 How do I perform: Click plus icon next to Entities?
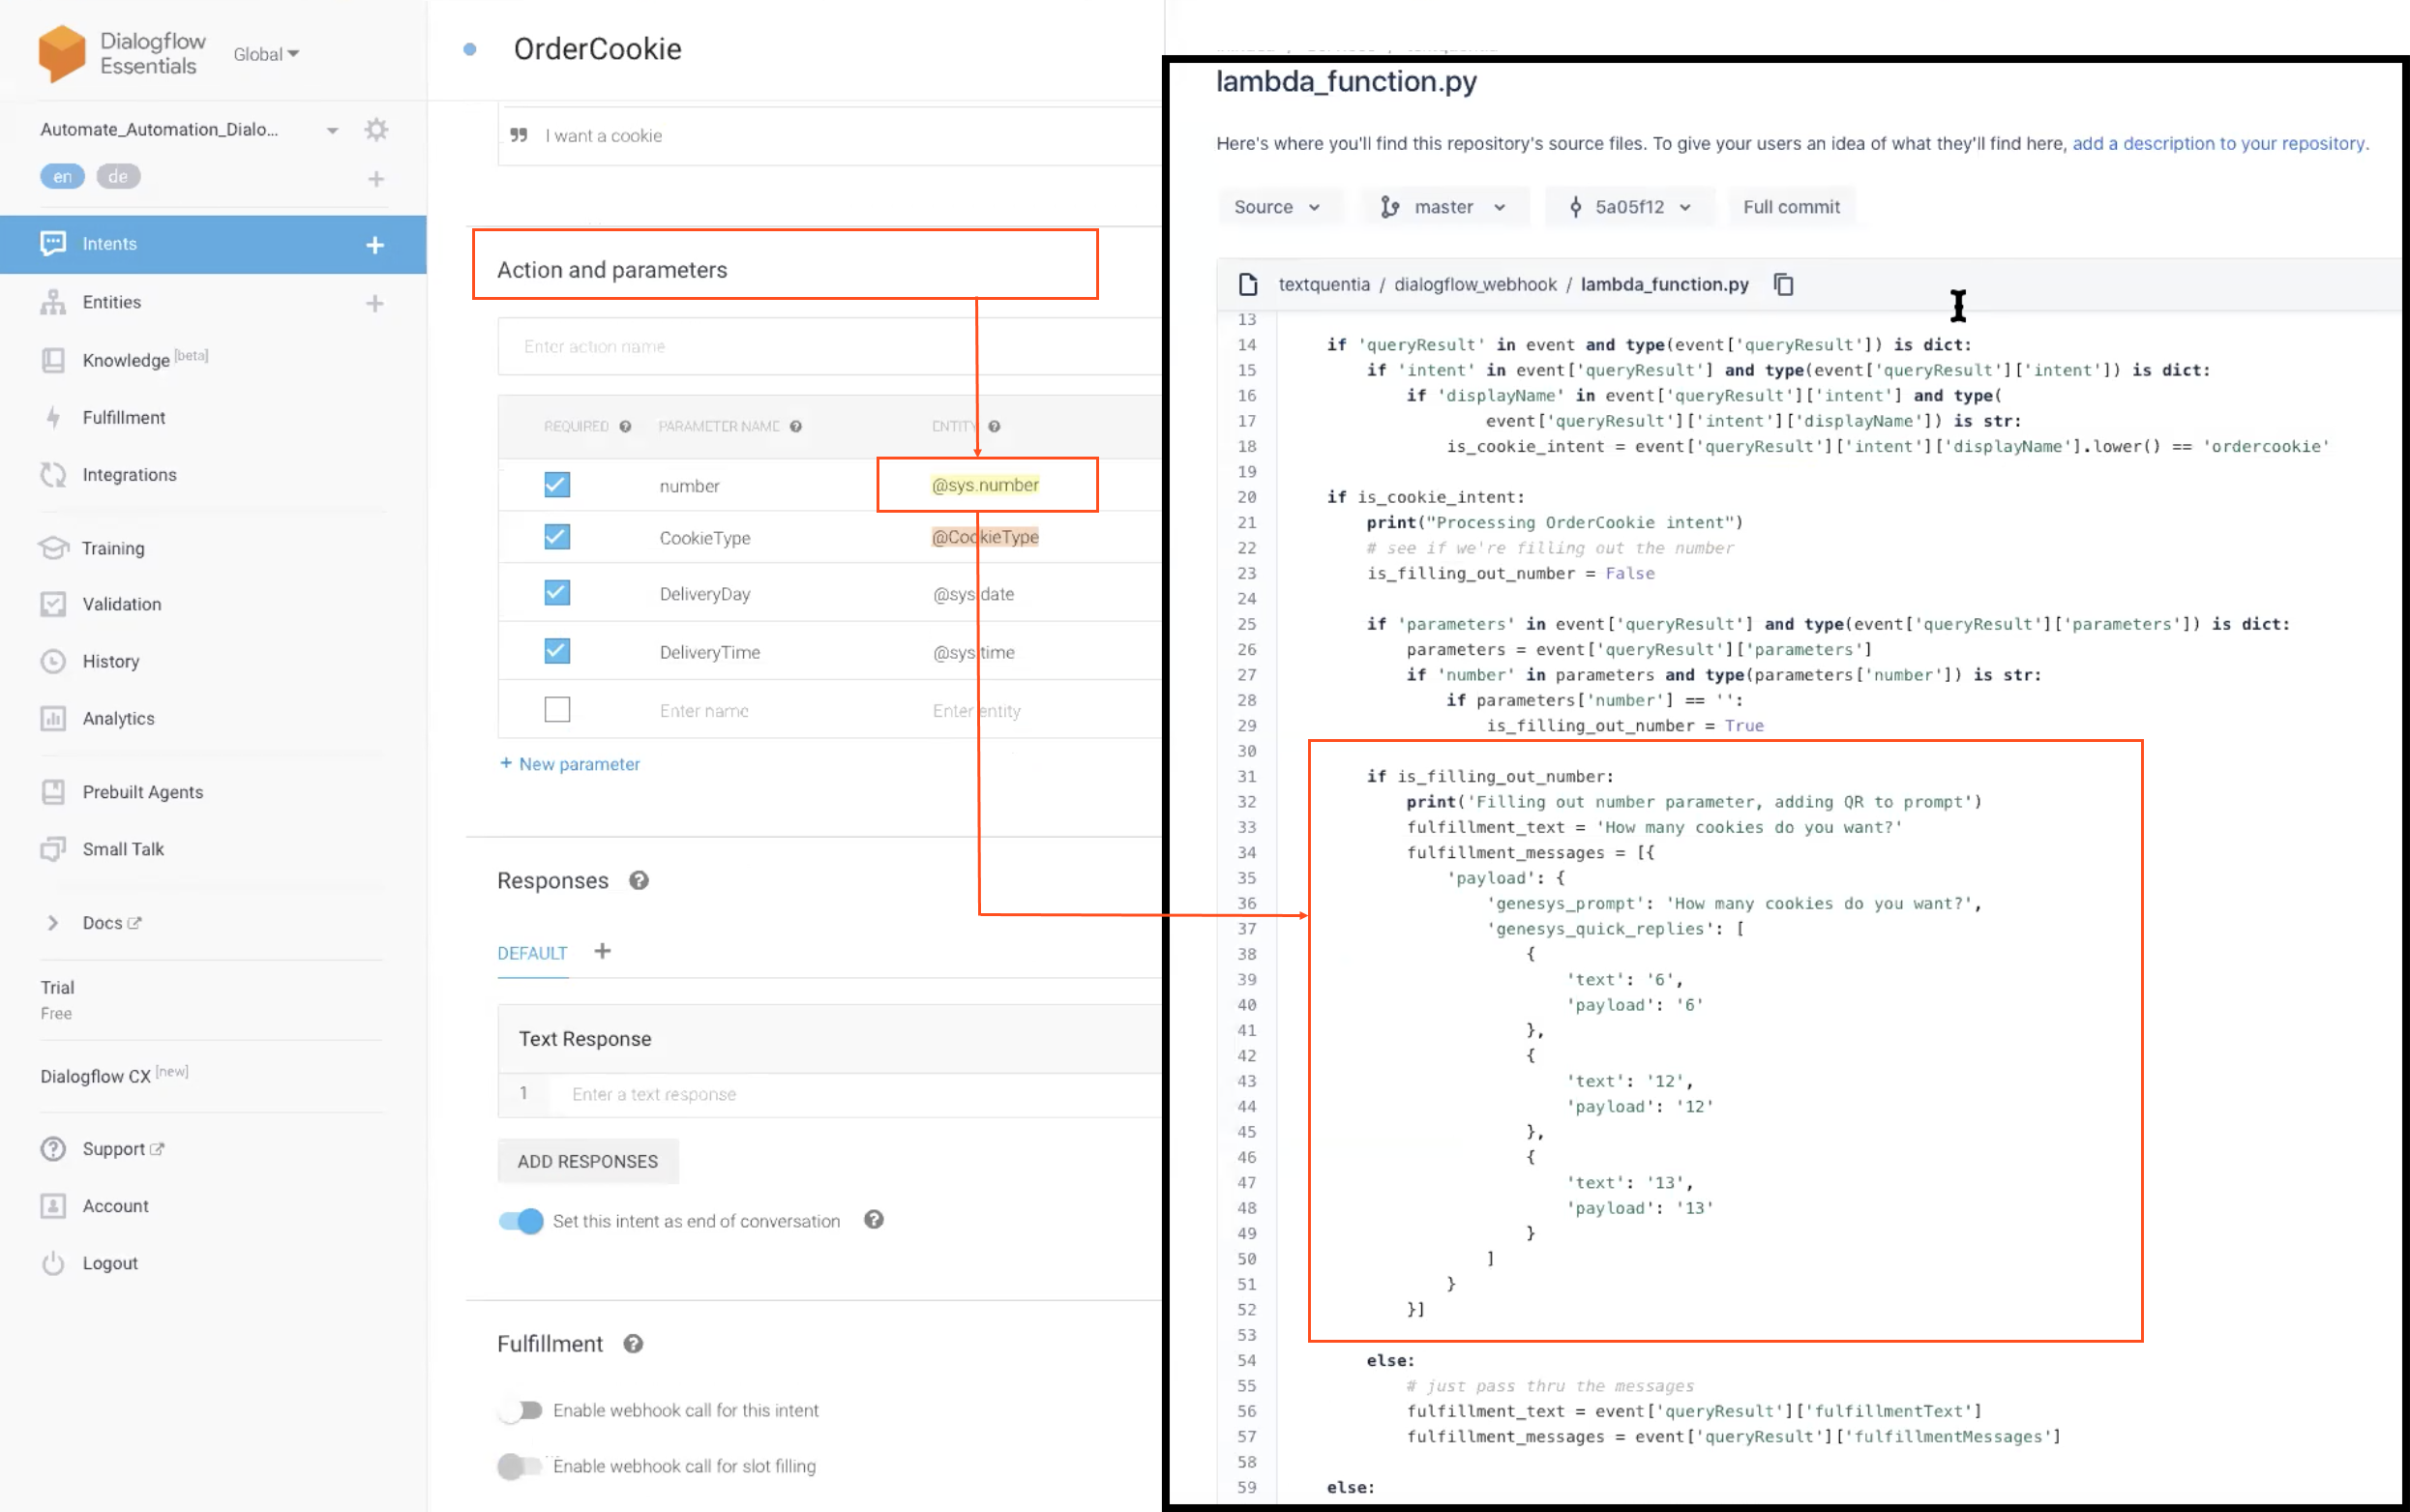pos(375,303)
